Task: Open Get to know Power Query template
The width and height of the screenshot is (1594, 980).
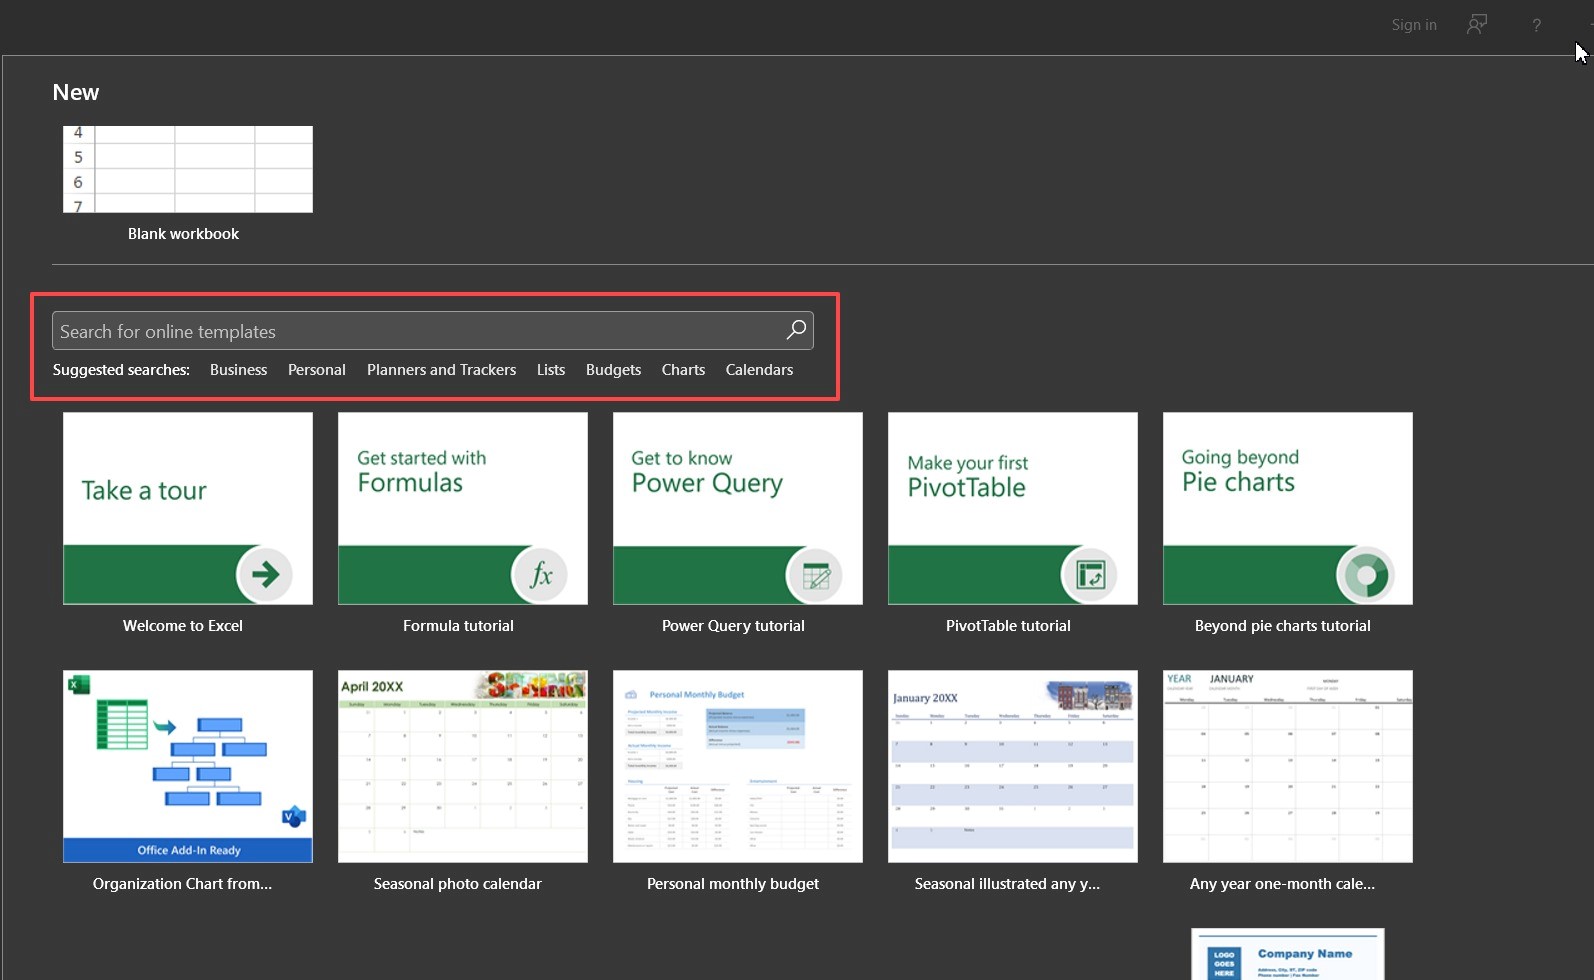Action: 738,508
